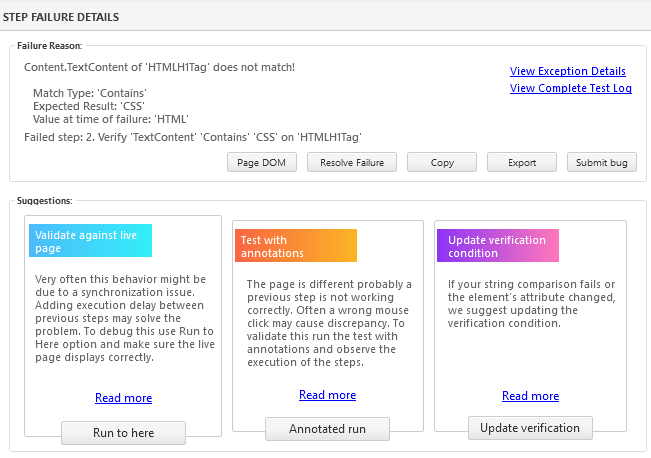The width and height of the screenshot is (651, 458).
Task: Click the Resolve Failure button
Action: click(x=352, y=162)
